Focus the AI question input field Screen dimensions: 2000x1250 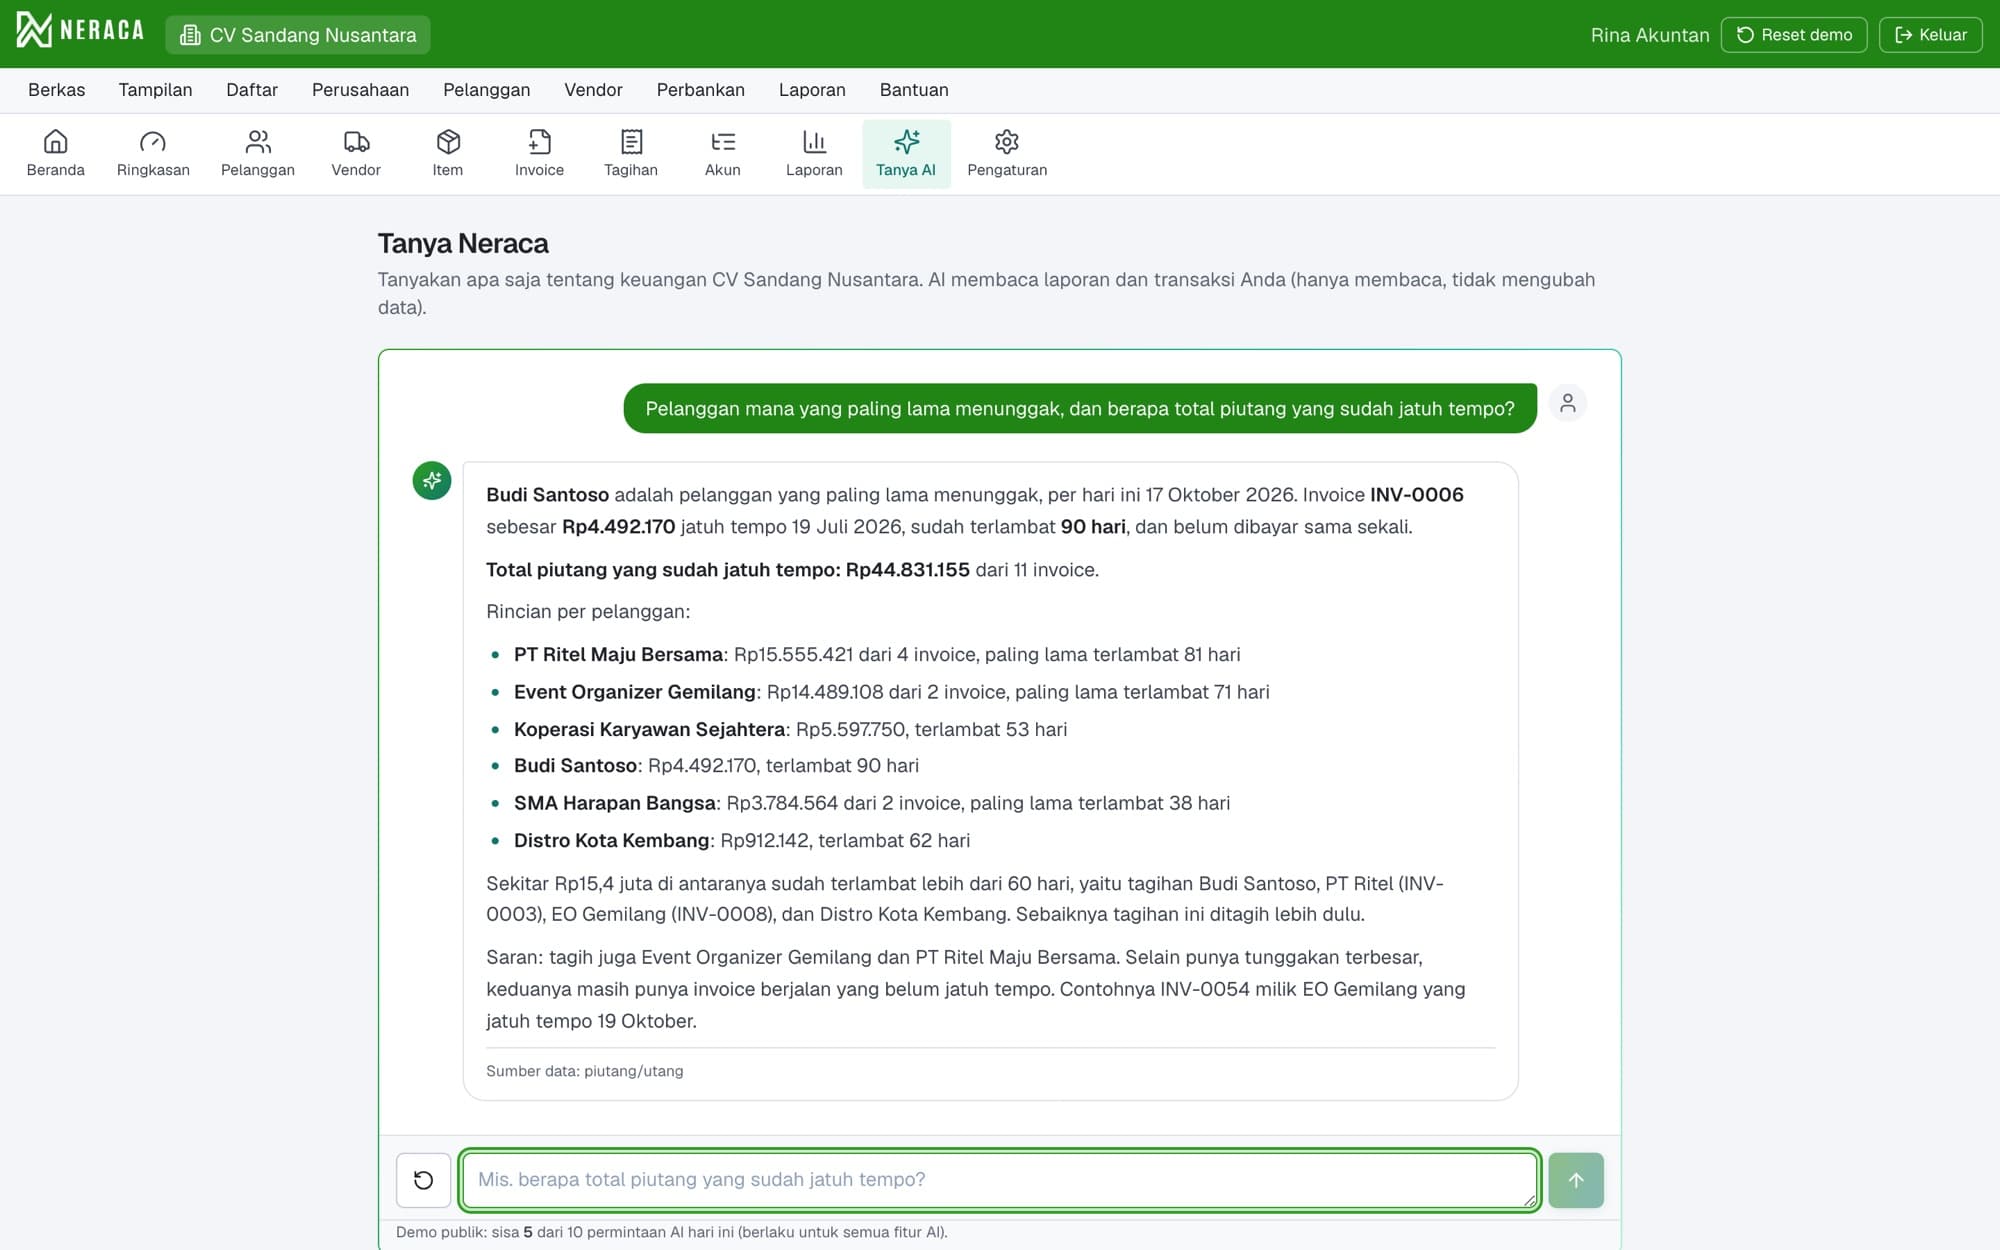(999, 1180)
